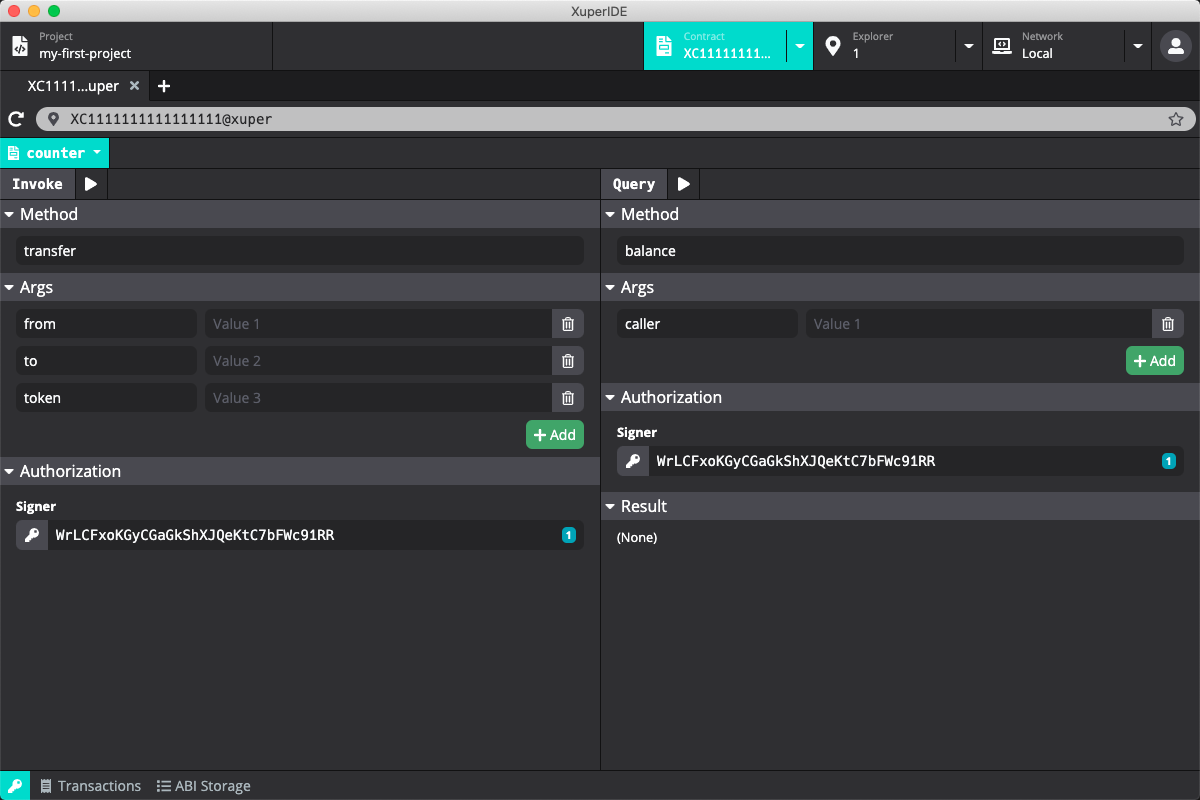Open ABI Storage in the status bar
Viewport: 1200px width, 800px height.
point(204,786)
